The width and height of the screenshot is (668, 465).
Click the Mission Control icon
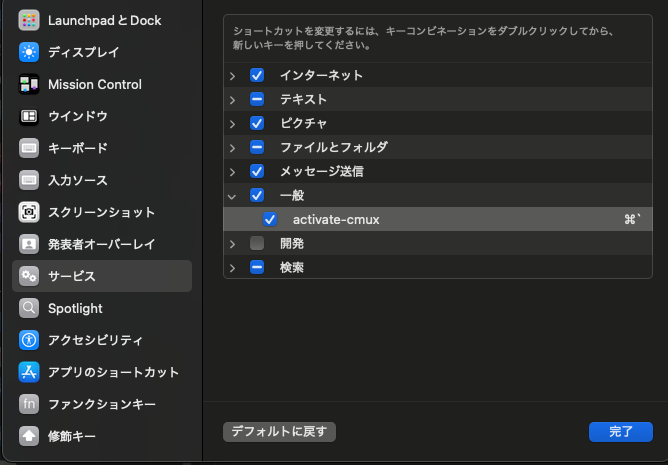[29, 84]
